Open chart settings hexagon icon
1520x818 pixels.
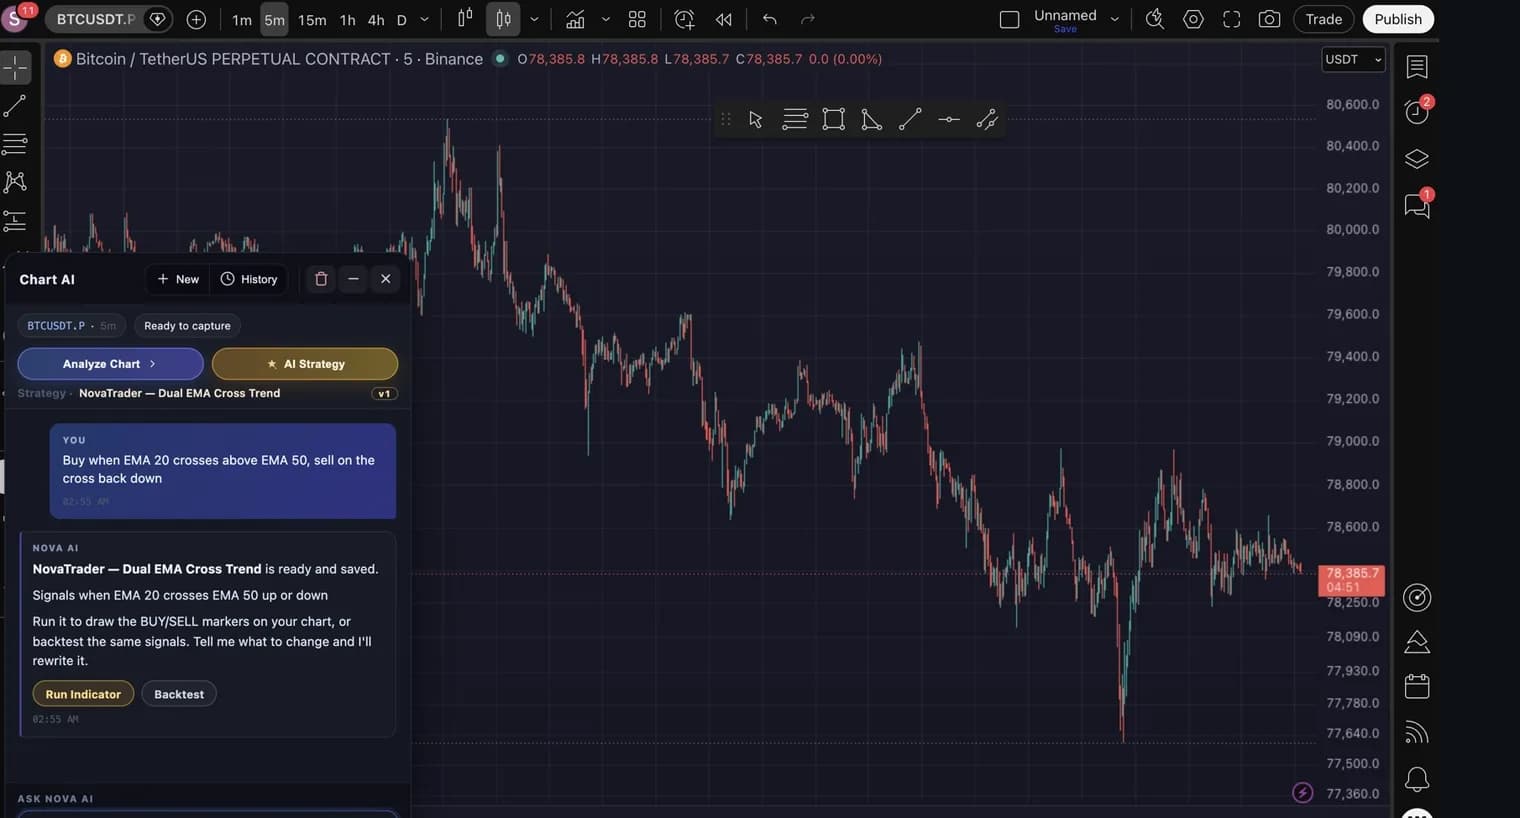click(1193, 19)
